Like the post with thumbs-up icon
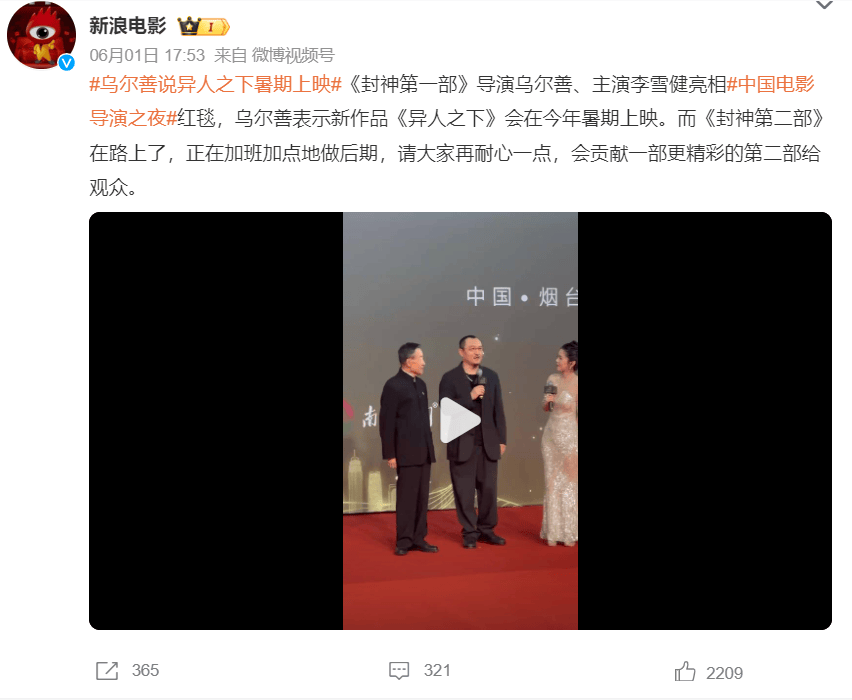This screenshot has width=852, height=700. point(685,671)
